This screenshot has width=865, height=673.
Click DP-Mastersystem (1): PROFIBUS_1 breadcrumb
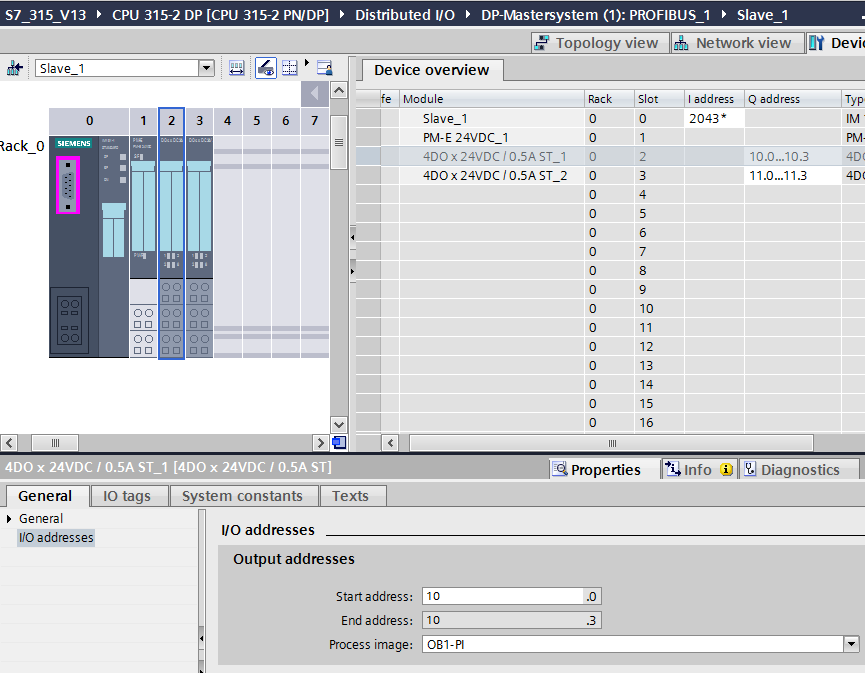596,15
